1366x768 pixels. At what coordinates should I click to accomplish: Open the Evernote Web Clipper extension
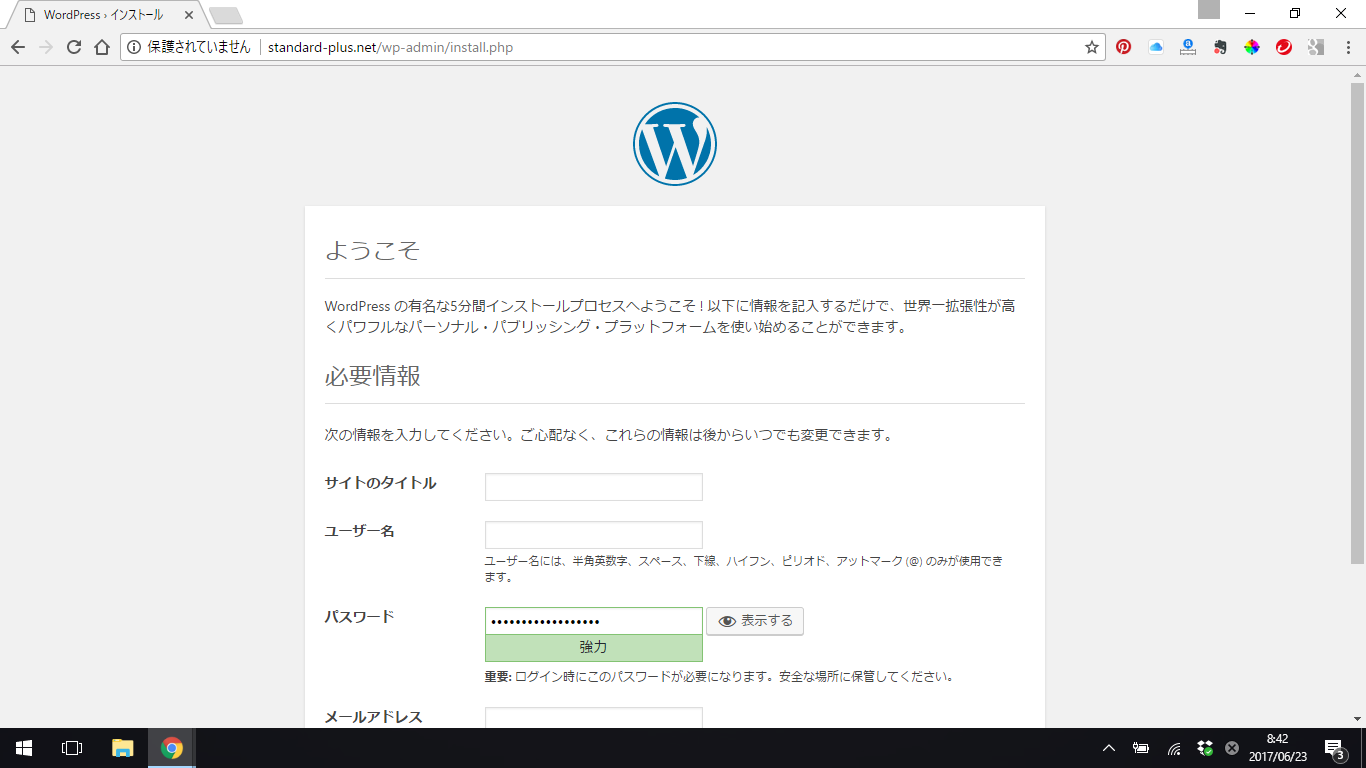coord(1220,47)
